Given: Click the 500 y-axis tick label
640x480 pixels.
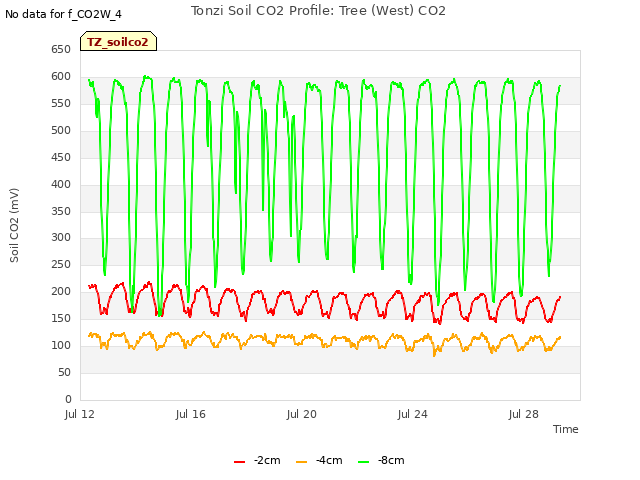Looking at the screenshot, I should pyautogui.click(x=61, y=130).
